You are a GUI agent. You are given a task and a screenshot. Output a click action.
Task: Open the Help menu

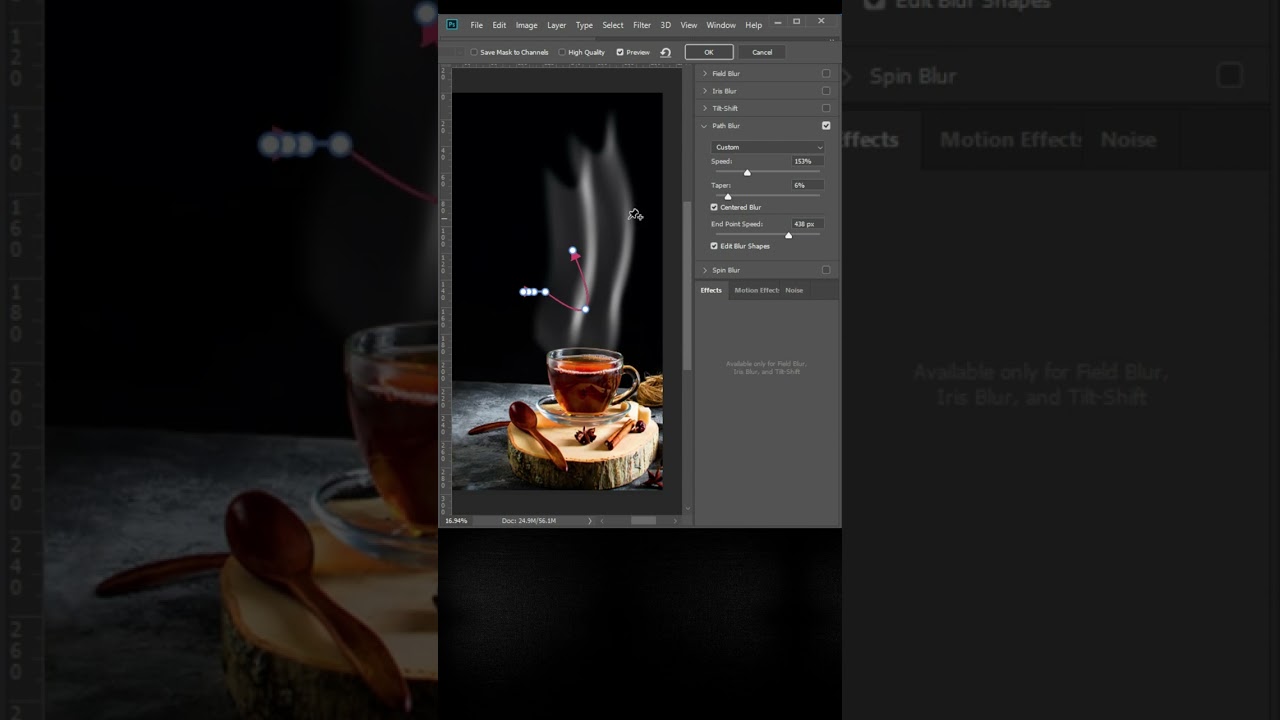(x=754, y=25)
